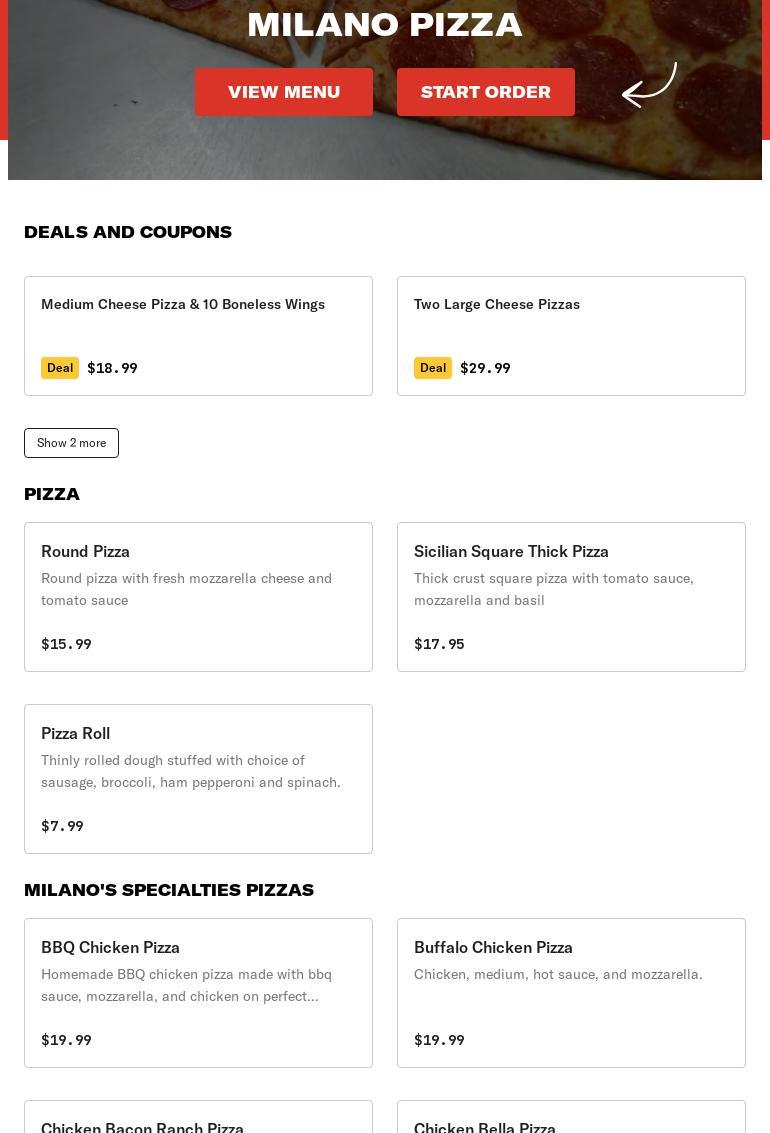Screen dimensions: 770x1133
Task: Click the $15.99 Round Pizza price
Action: coord(66,644)
